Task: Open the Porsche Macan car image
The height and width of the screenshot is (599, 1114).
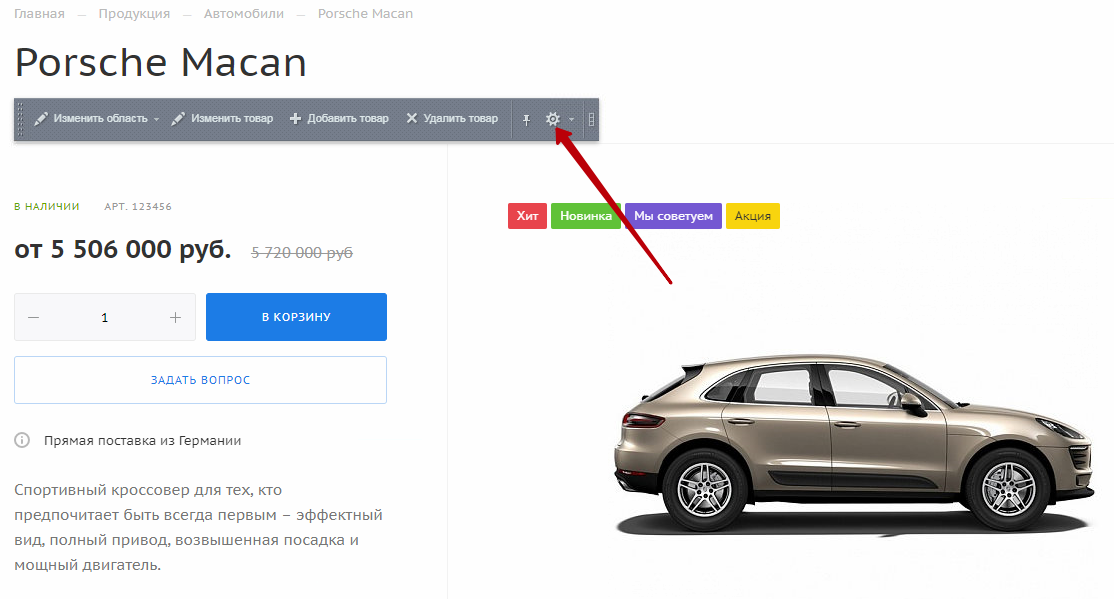Action: (x=854, y=444)
